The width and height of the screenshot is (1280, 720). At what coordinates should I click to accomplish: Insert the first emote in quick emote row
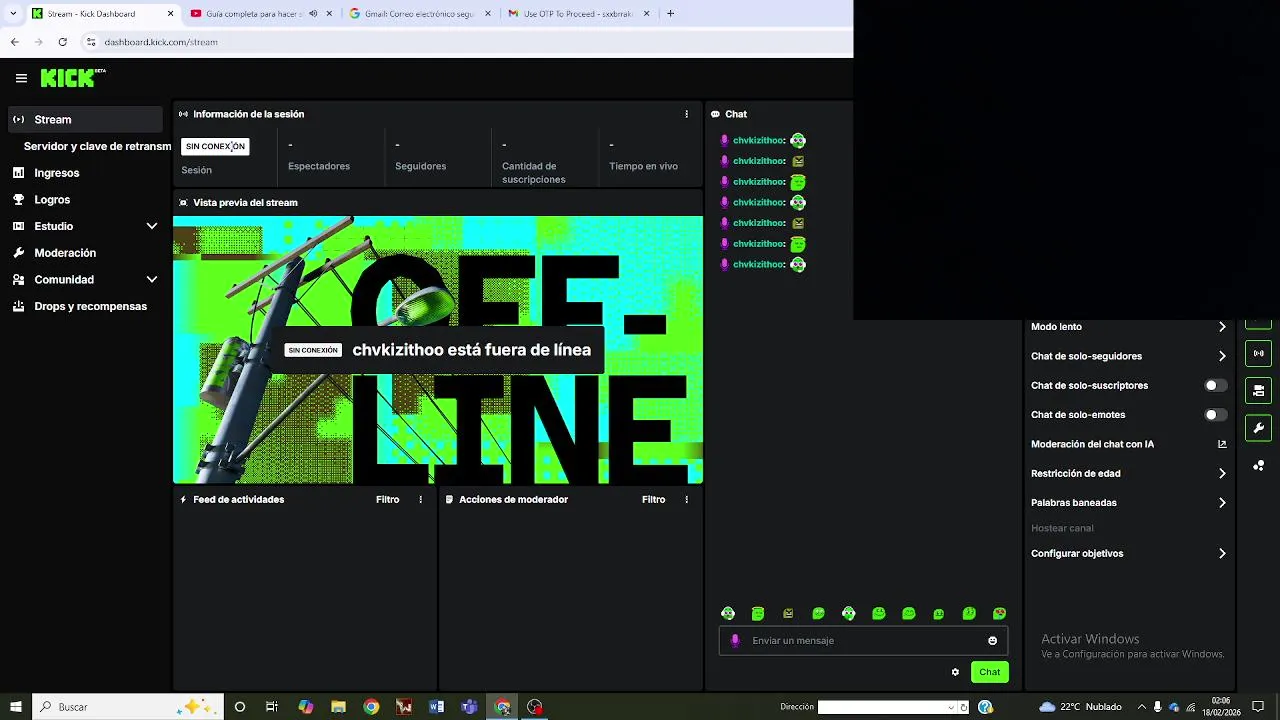(x=728, y=613)
